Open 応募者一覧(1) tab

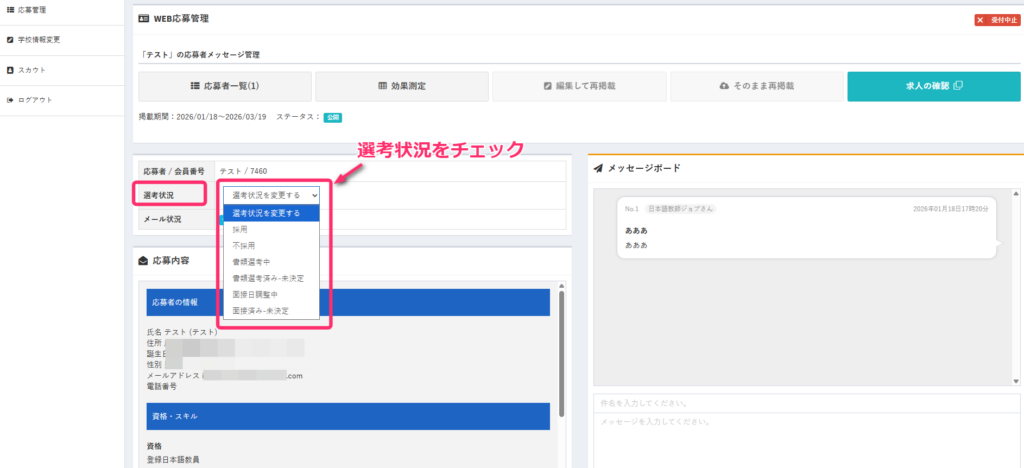coord(225,87)
